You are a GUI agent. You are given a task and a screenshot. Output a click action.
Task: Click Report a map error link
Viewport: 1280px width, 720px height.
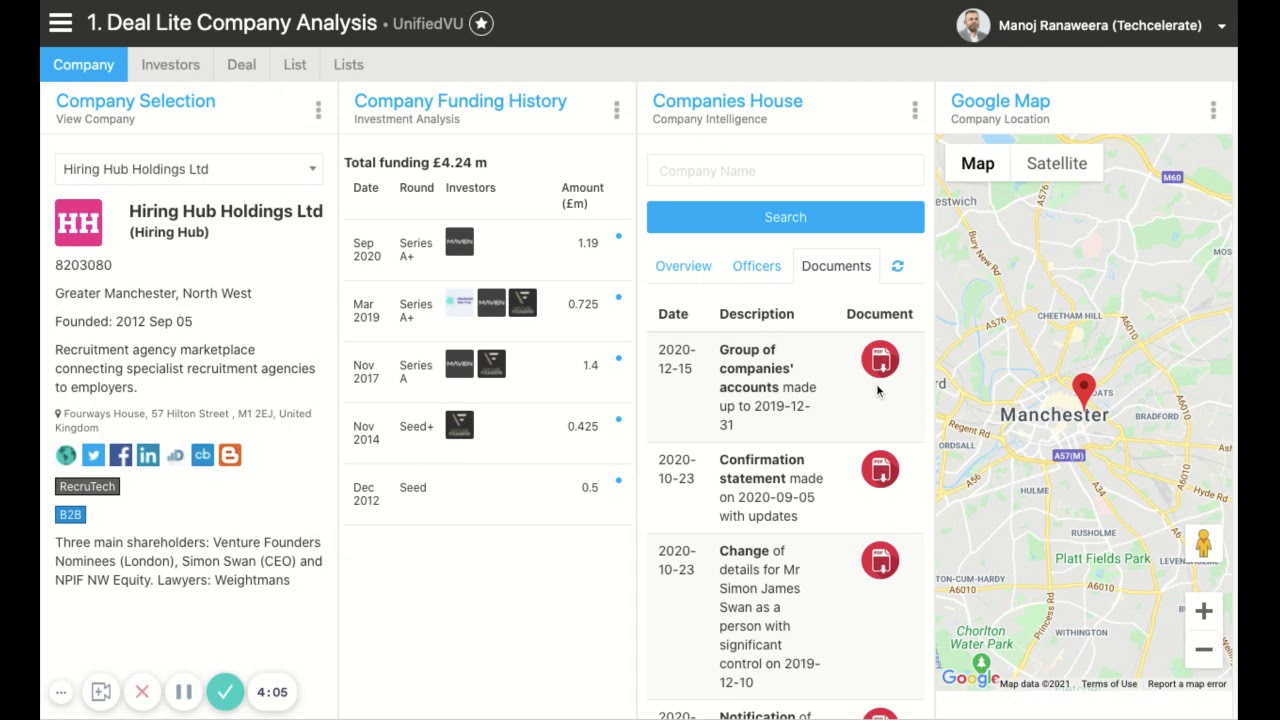click(1186, 684)
